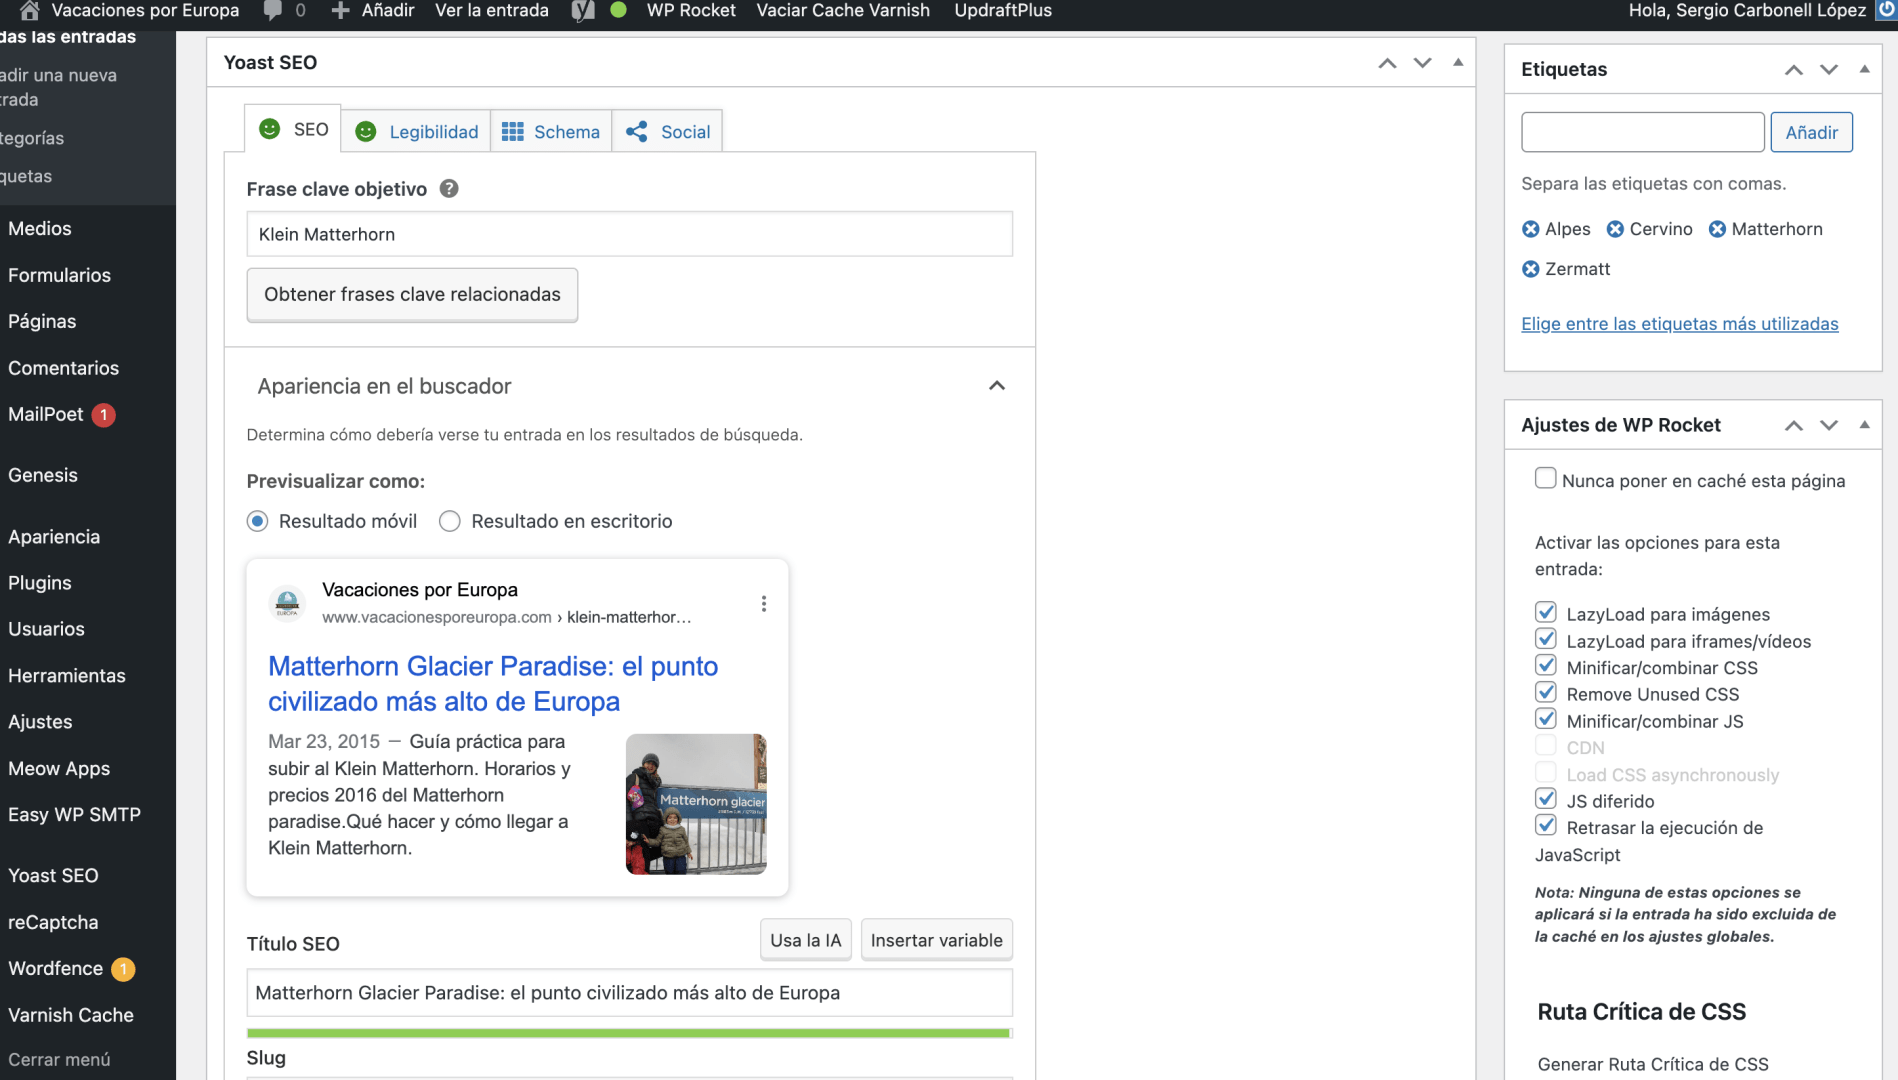Screen dimensions: 1898x1080
Task: Uncheck Retrasar la ejecución de JavaScript
Action: pos(1546,825)
